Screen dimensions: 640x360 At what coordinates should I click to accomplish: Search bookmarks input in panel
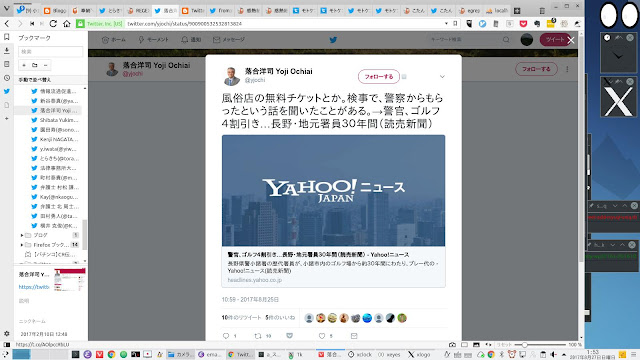coord(50,51)
